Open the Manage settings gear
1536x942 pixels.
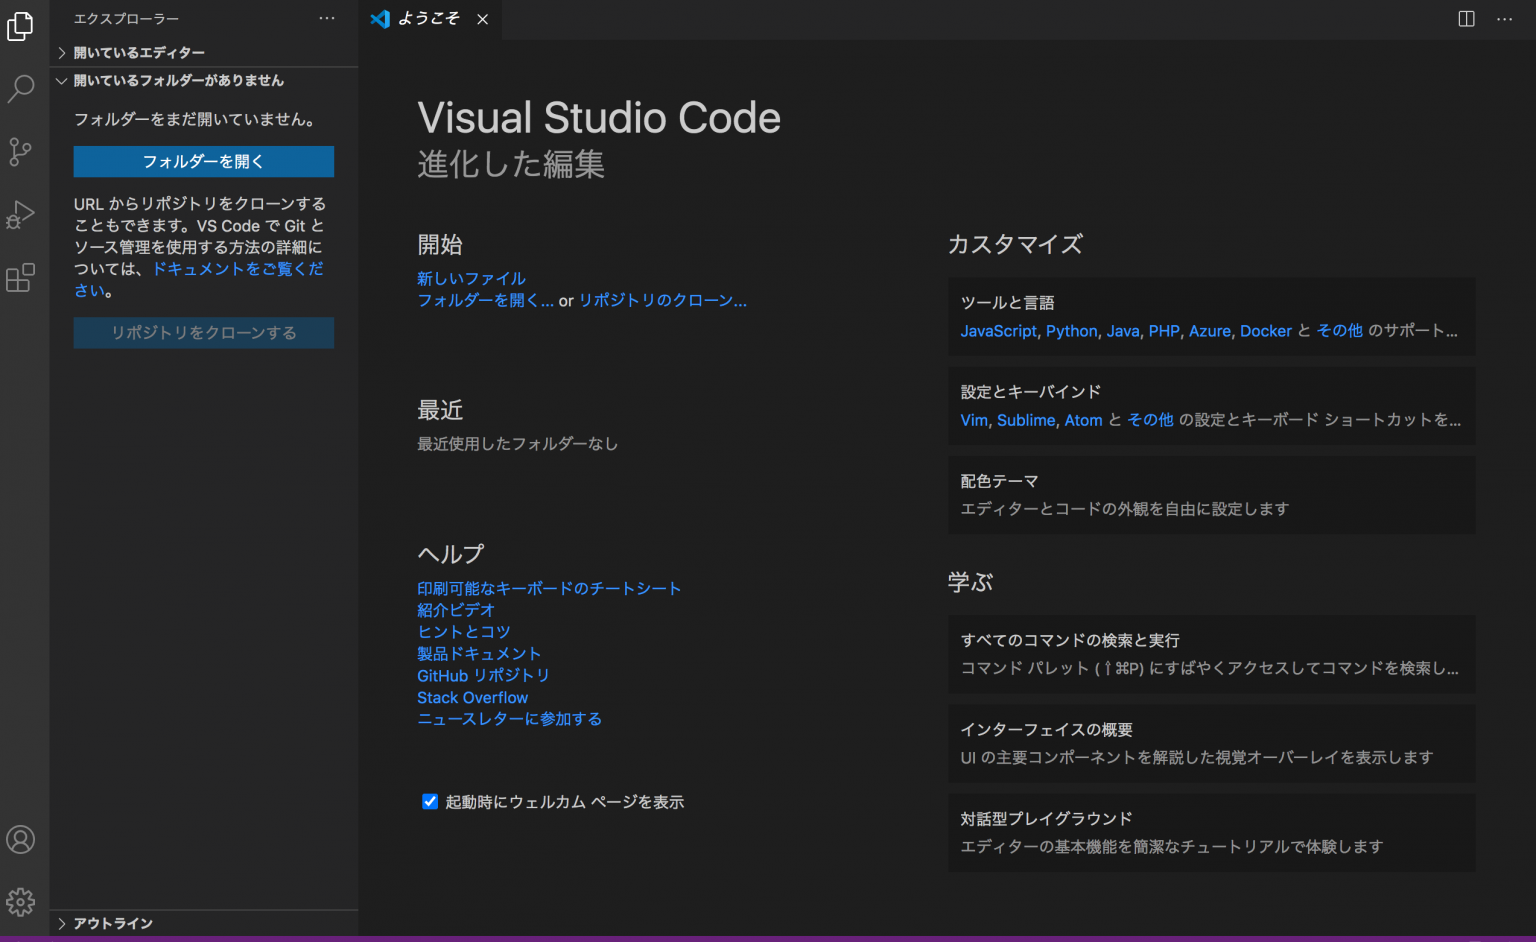20,901
